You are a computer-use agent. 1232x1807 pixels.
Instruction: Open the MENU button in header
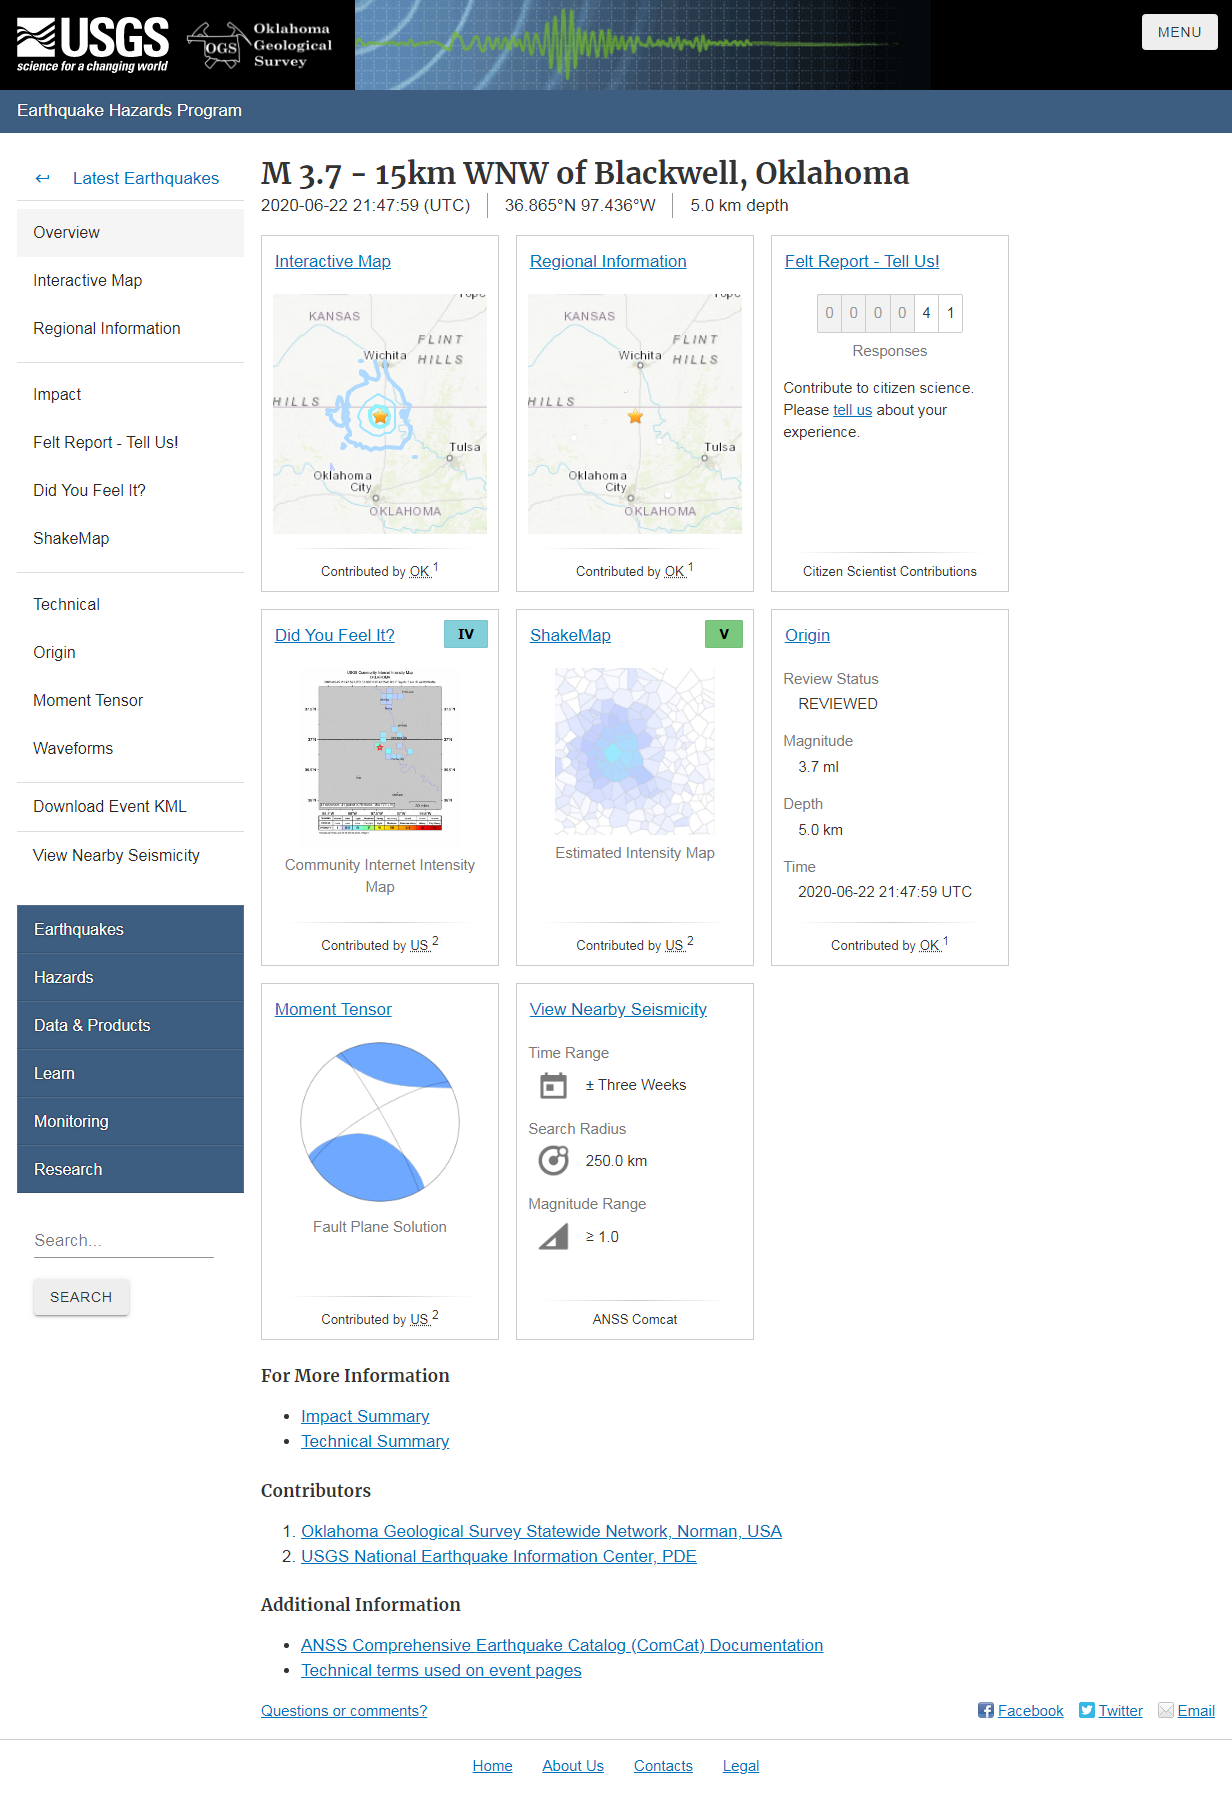pos(1179,32)
